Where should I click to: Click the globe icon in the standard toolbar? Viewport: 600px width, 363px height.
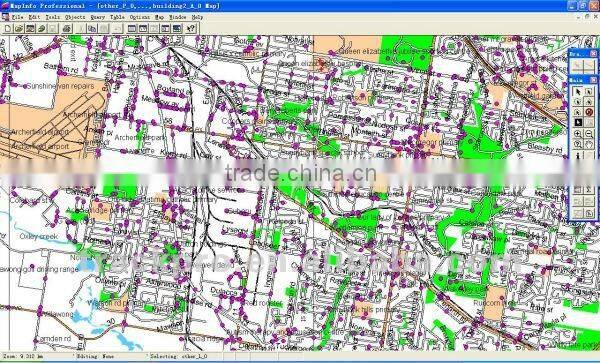(x=41, y=28)
